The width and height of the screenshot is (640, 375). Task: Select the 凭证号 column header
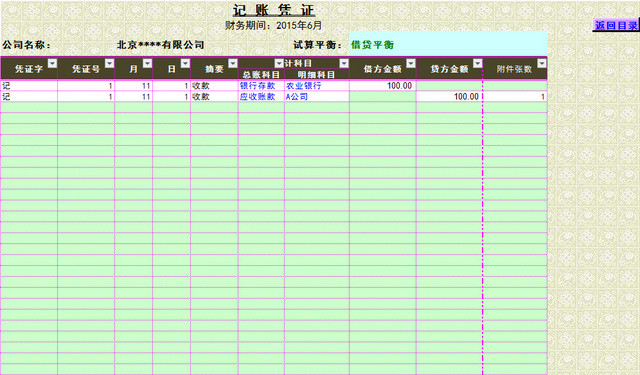pos(86,69)
